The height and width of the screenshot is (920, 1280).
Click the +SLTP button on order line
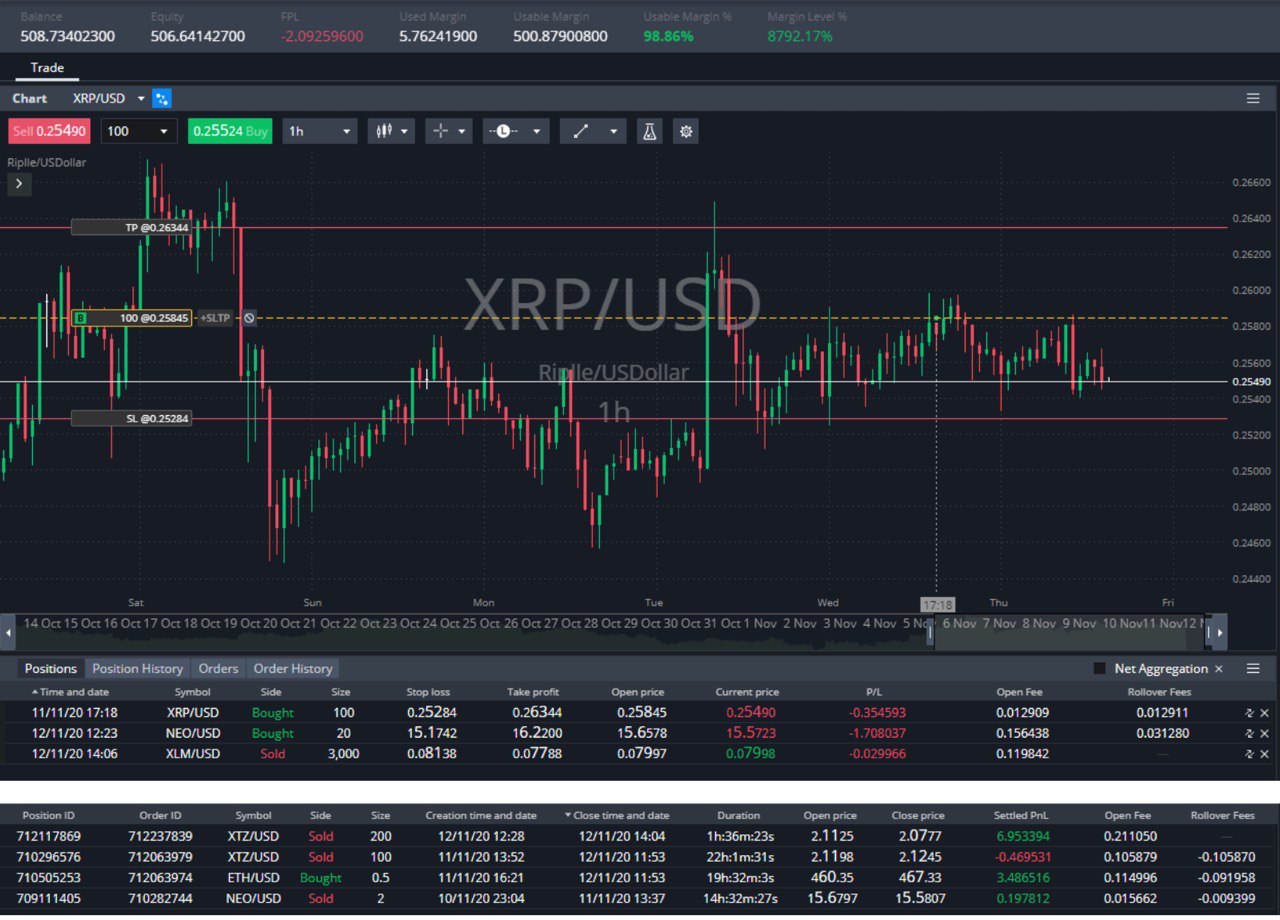pyautogui.click(x=215, y=318)
